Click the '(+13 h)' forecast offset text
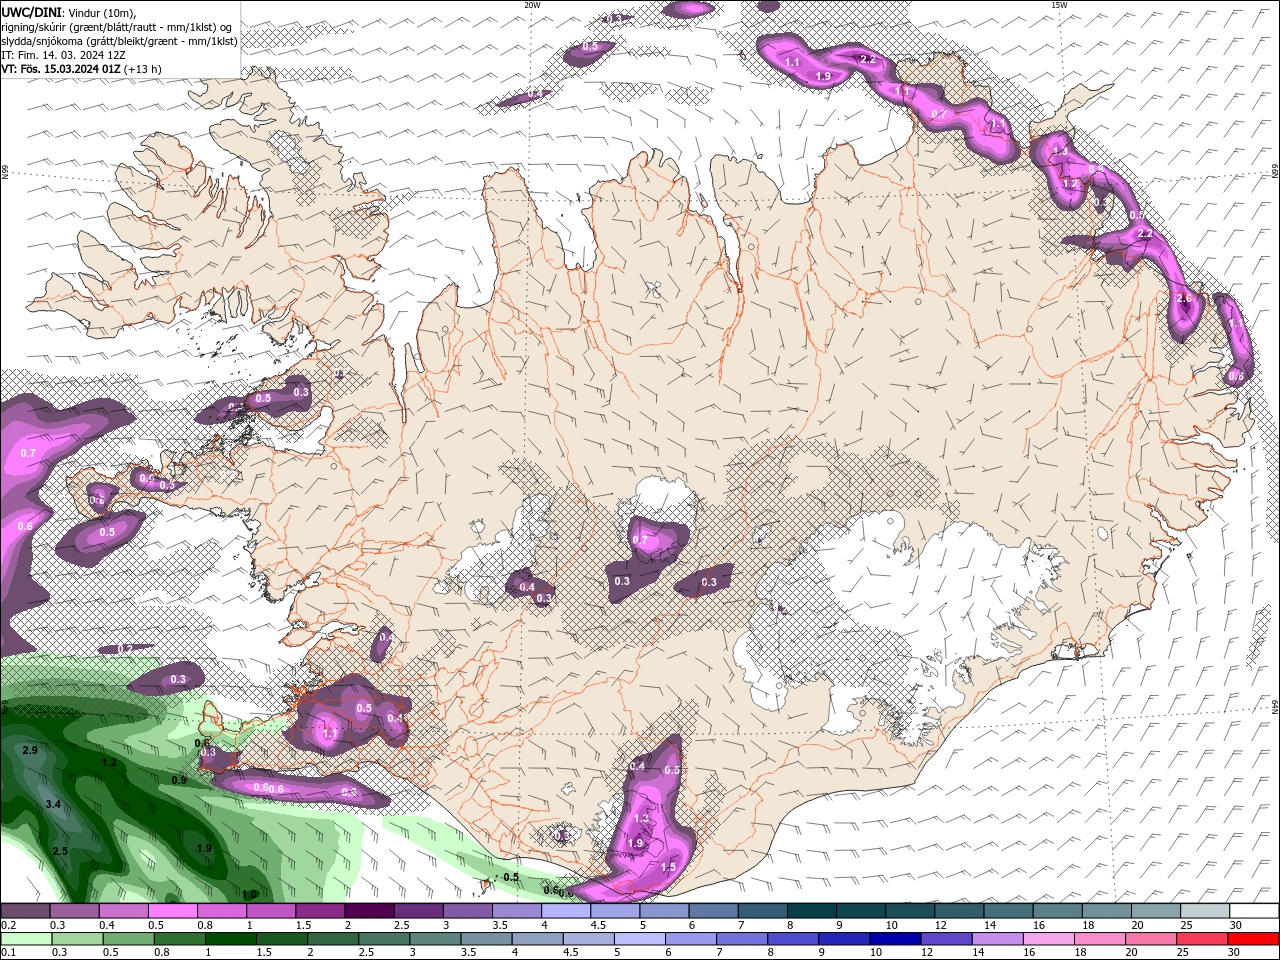This screenshot has width=1280, height=960. (x=143, y=69)
